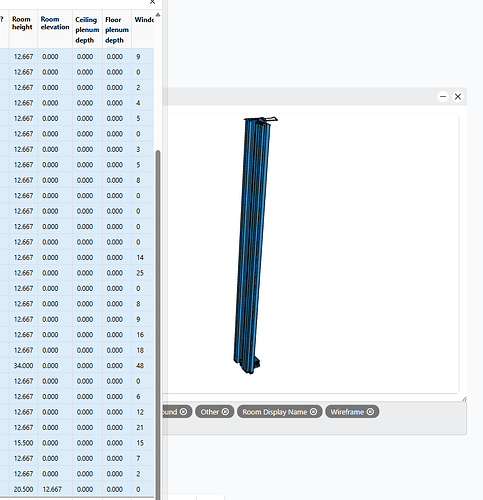
Task: Select the blue 3D building model
Action: [x=253, y=245]
